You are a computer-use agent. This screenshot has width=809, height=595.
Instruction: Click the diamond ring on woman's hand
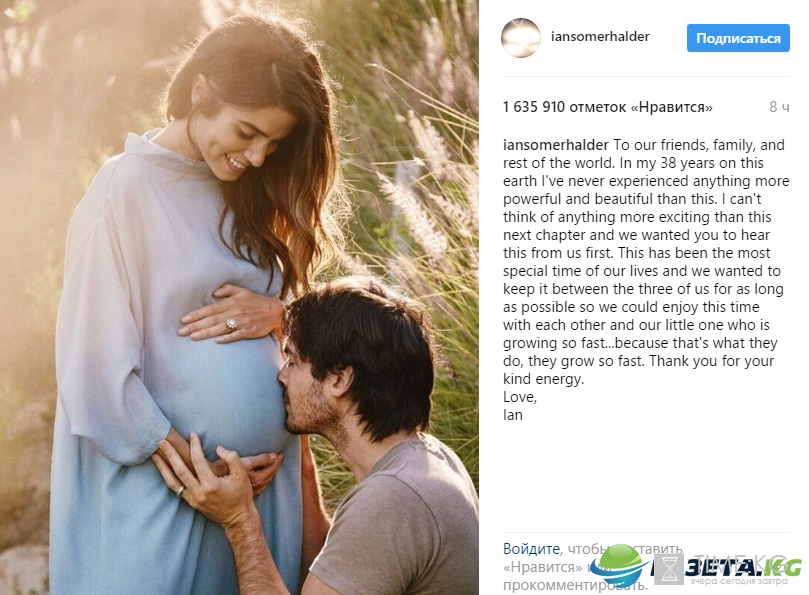(232, 324)
